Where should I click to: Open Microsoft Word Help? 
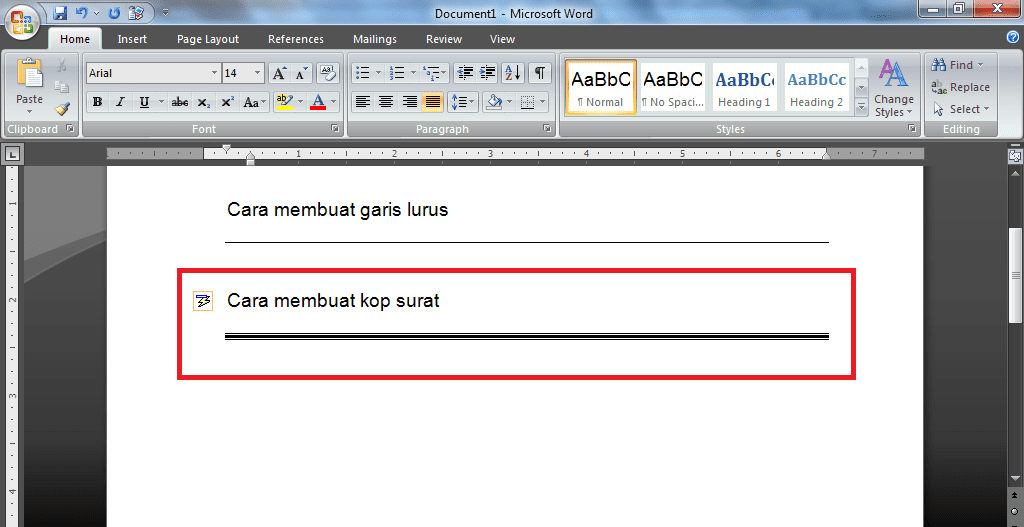[x=1013, y=37]
